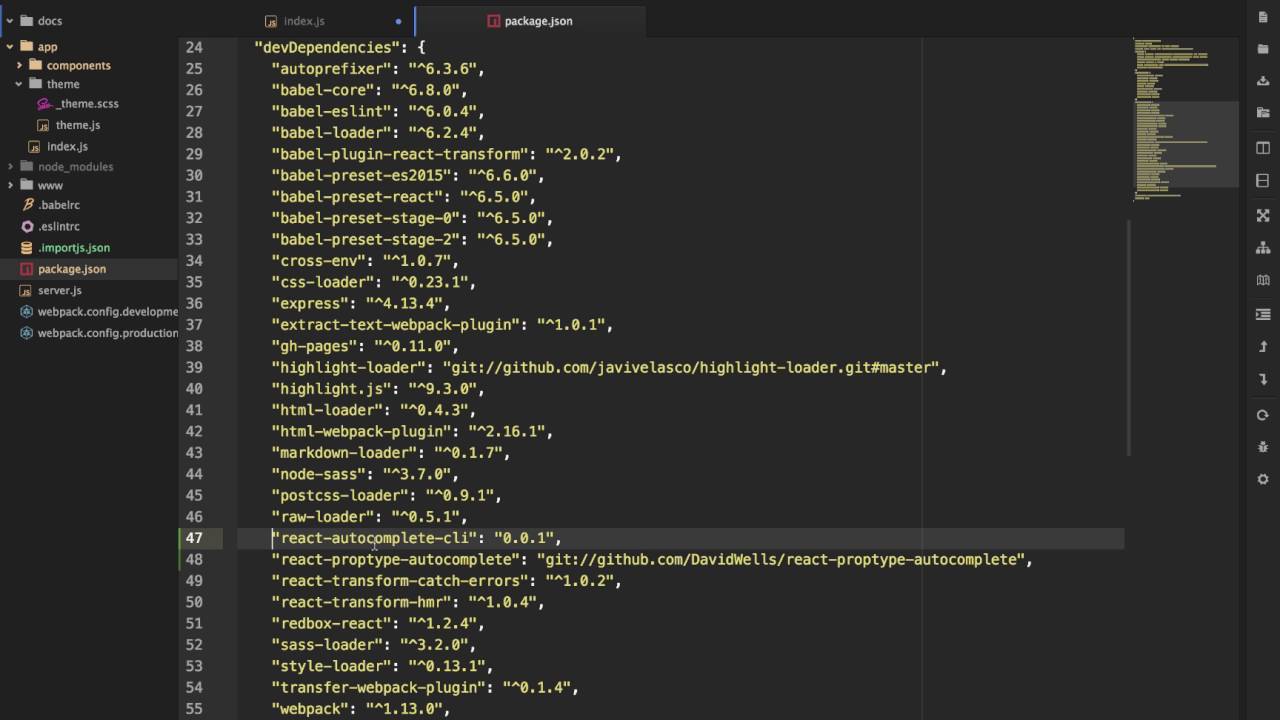This screenshot has height=720, width=1280.
Task: Open settings with the gear icon
Action: 1263,480
